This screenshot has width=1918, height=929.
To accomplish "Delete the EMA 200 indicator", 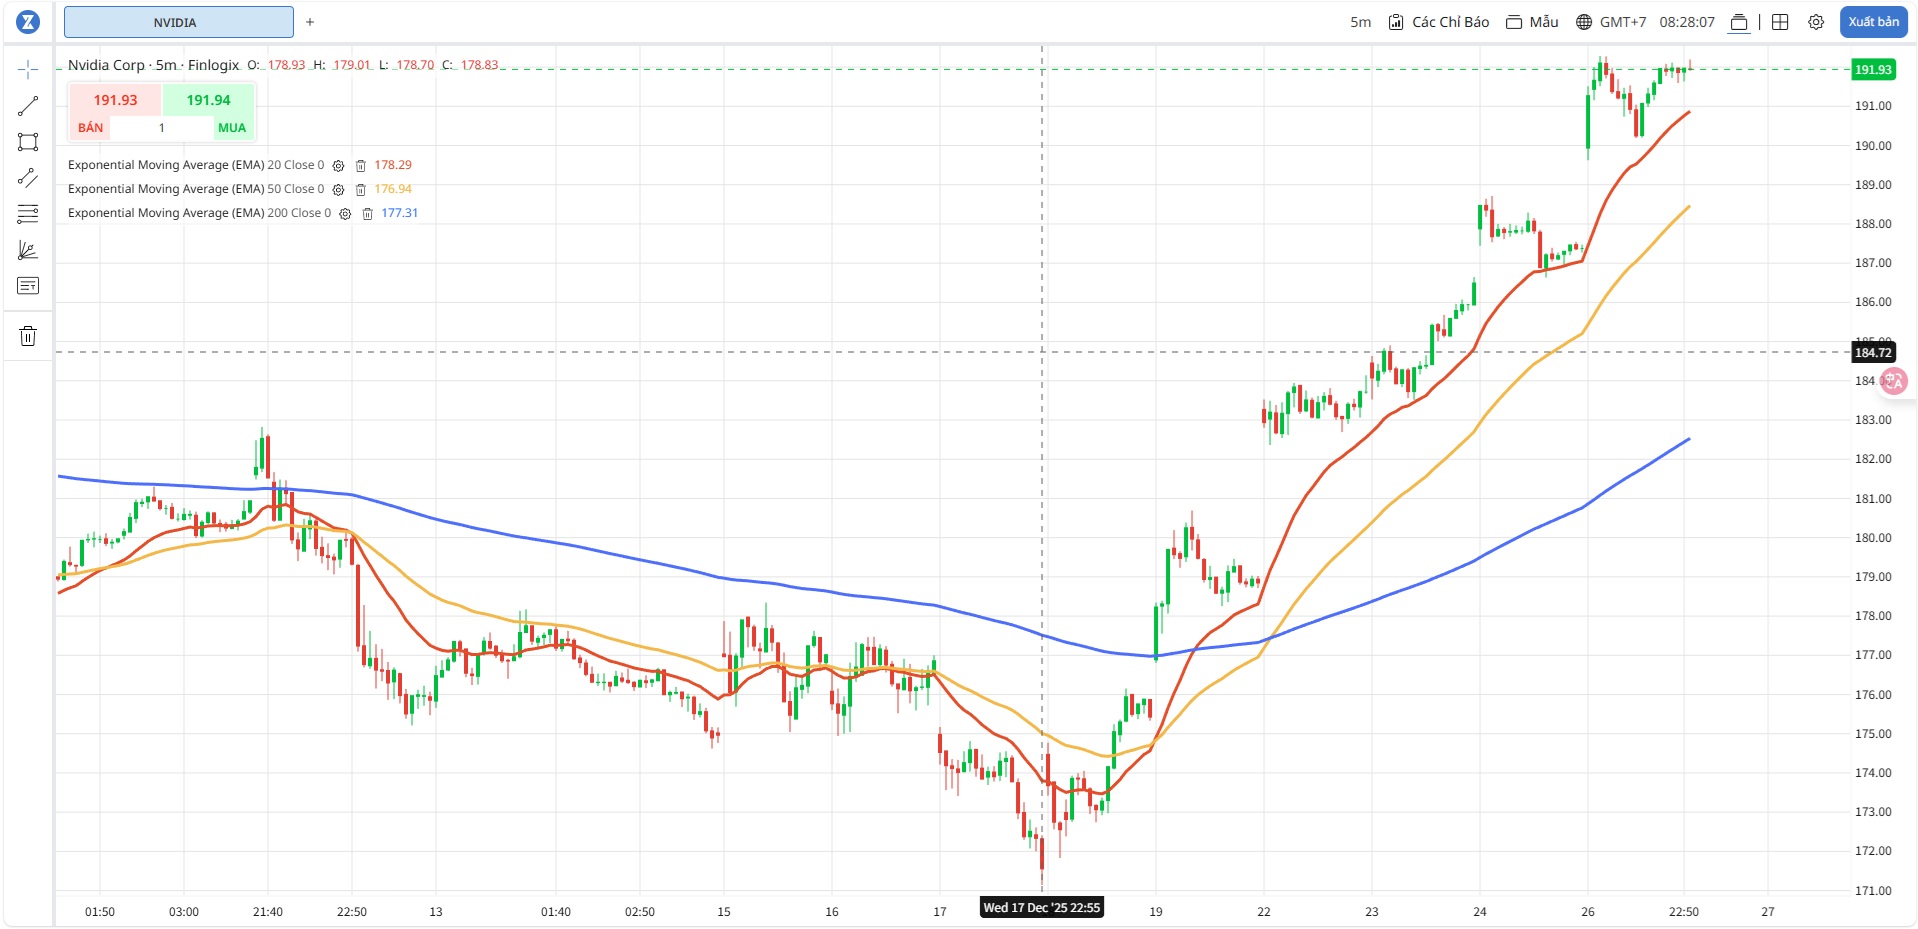I will [x=367, y=214].
